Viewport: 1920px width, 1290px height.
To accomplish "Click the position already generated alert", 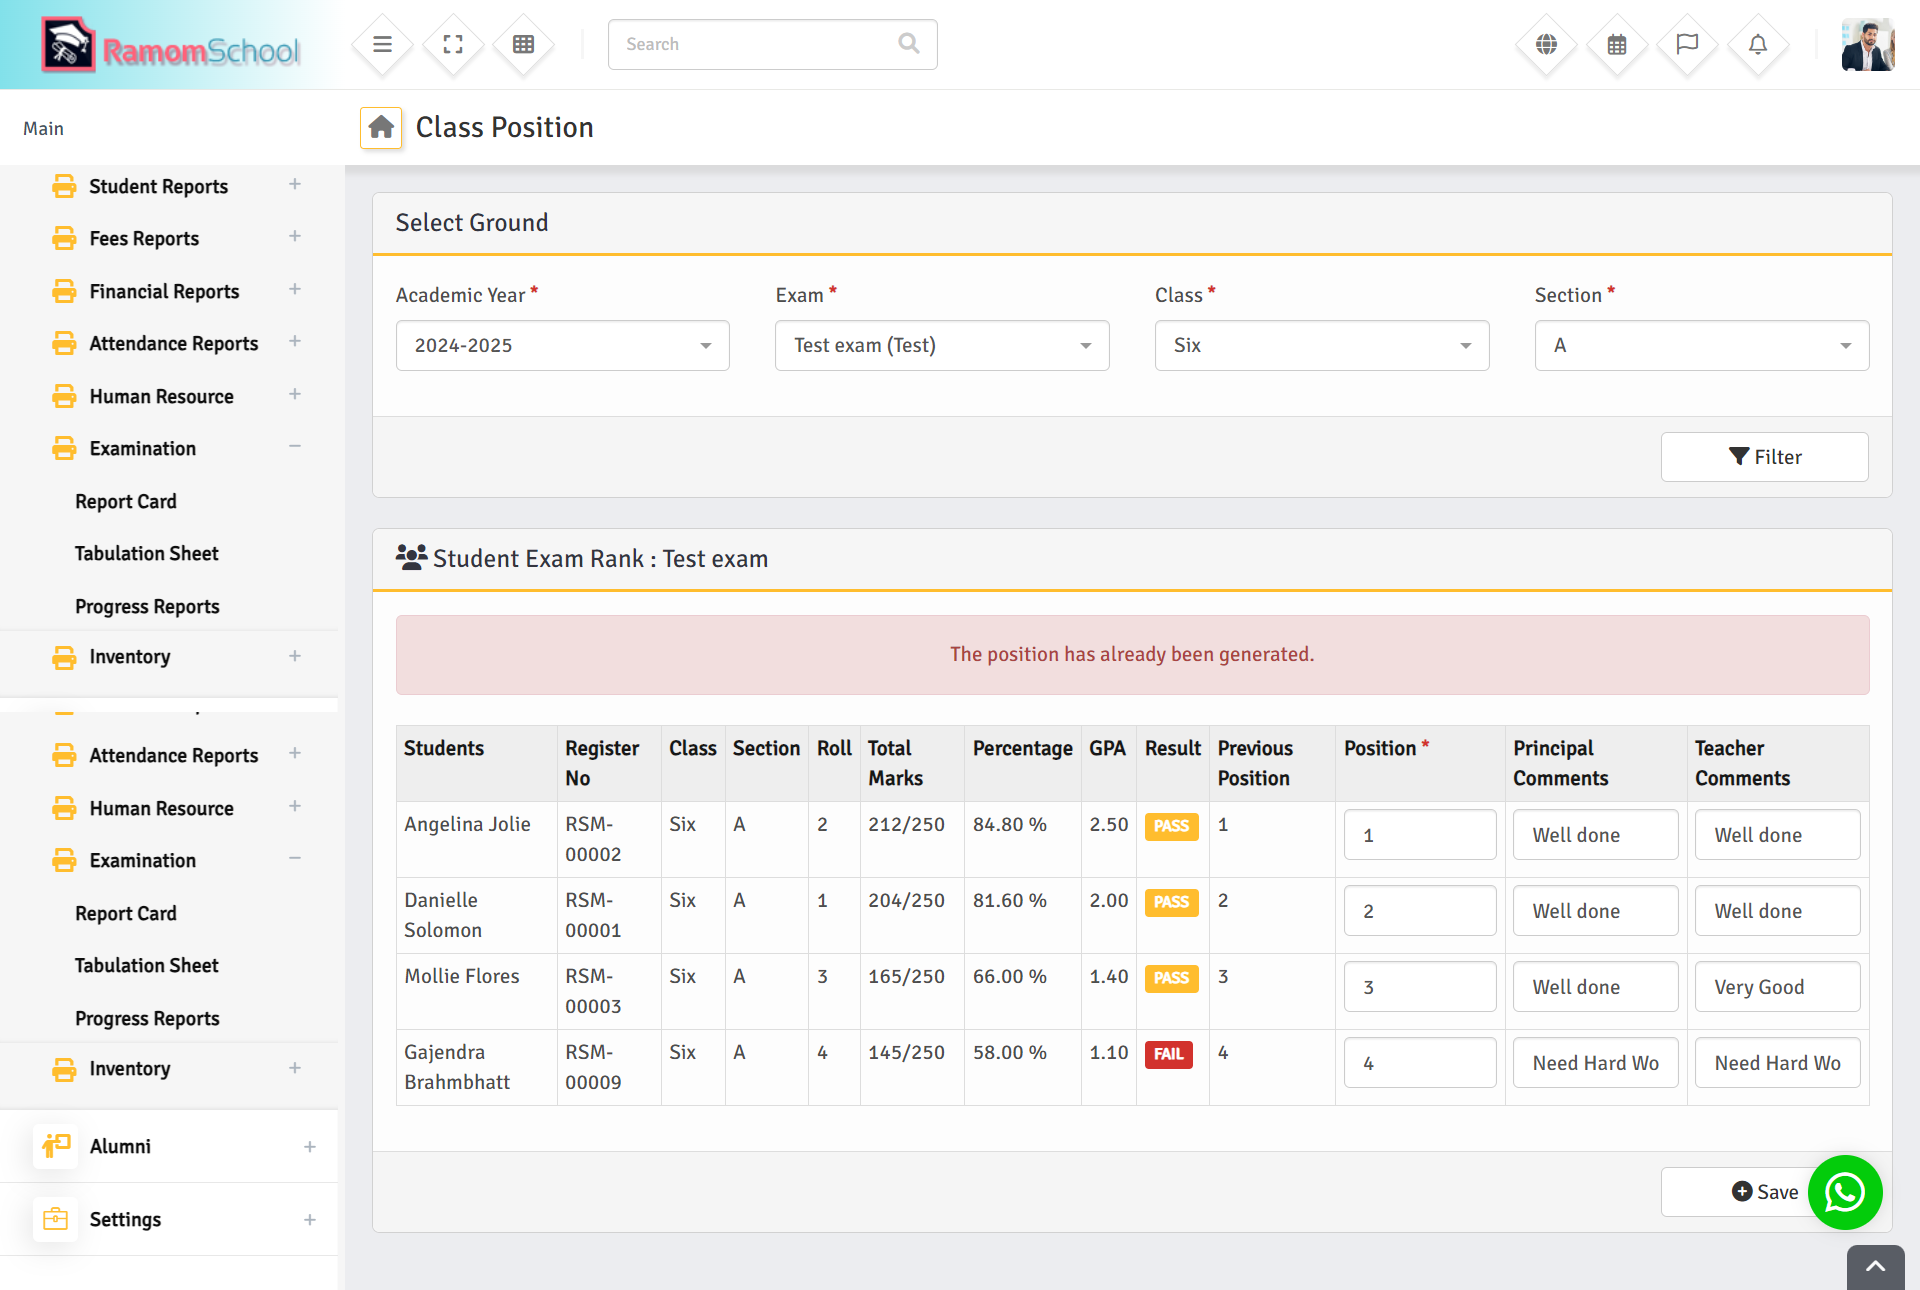I will pyautogui.click(x=1132, y=655).
